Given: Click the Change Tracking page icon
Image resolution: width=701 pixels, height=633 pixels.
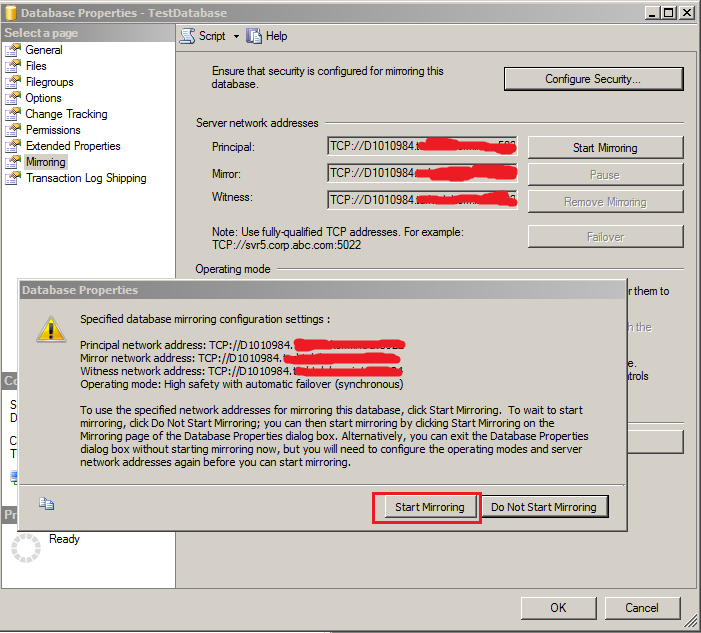Looking at the screenshot, I should coord(12,114).
